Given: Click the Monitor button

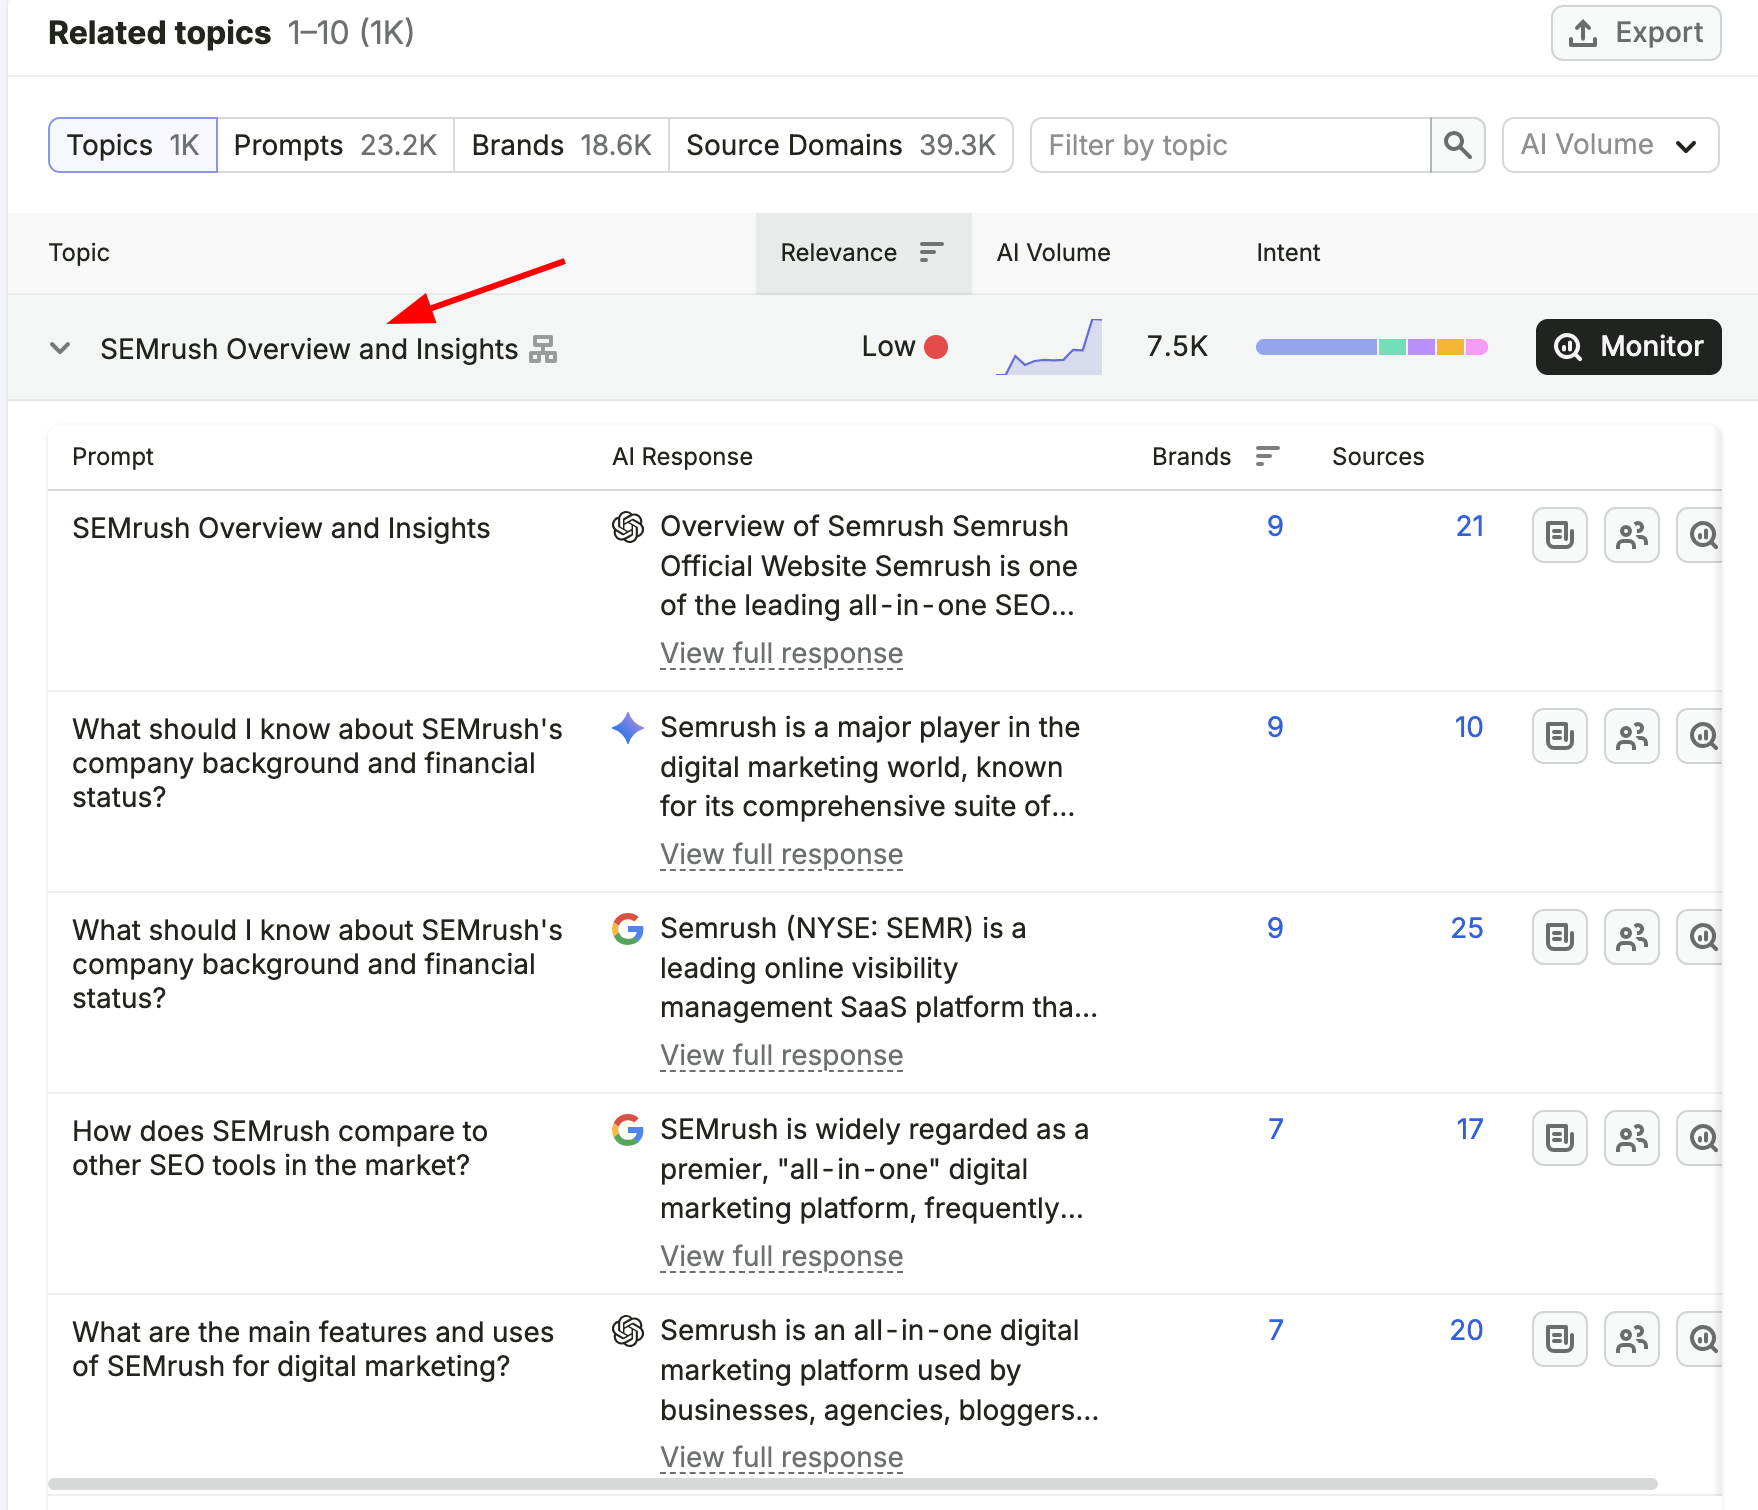Looking at the screenshot, I should click(1628, 347).
